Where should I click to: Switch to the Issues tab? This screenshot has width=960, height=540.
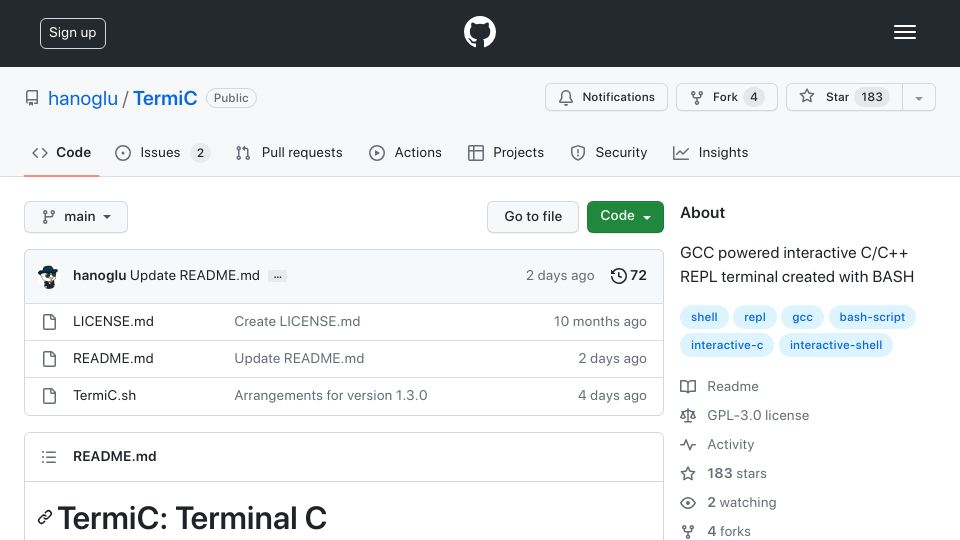[x=162, y=152]
